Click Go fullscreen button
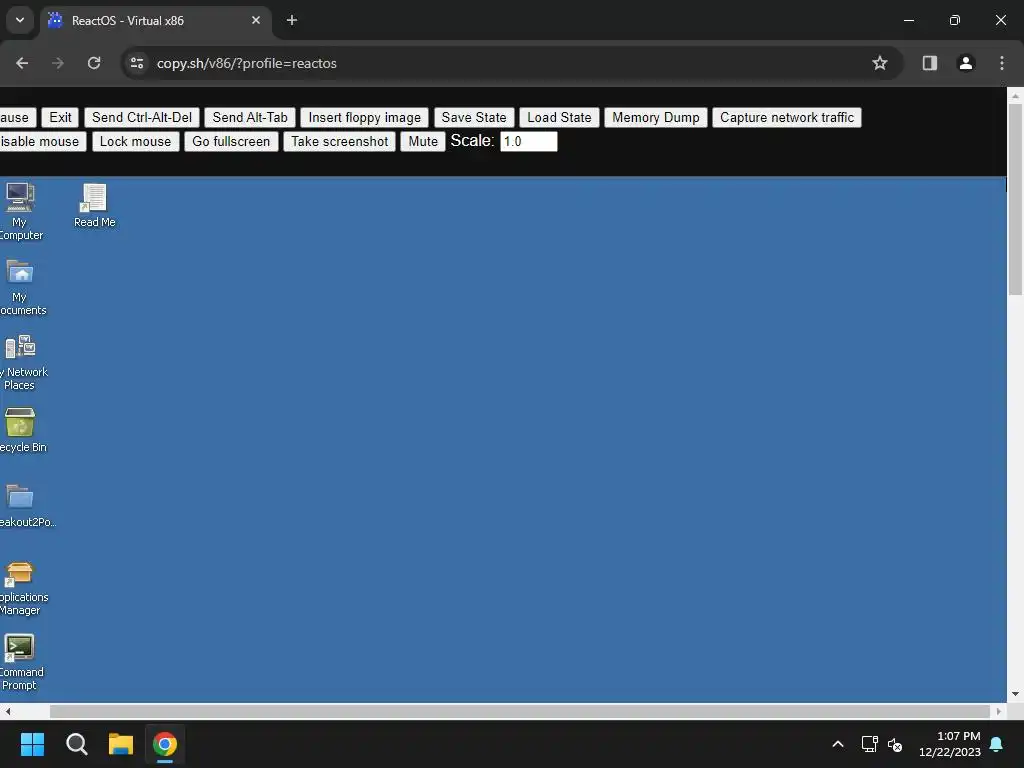 point(231,142)
